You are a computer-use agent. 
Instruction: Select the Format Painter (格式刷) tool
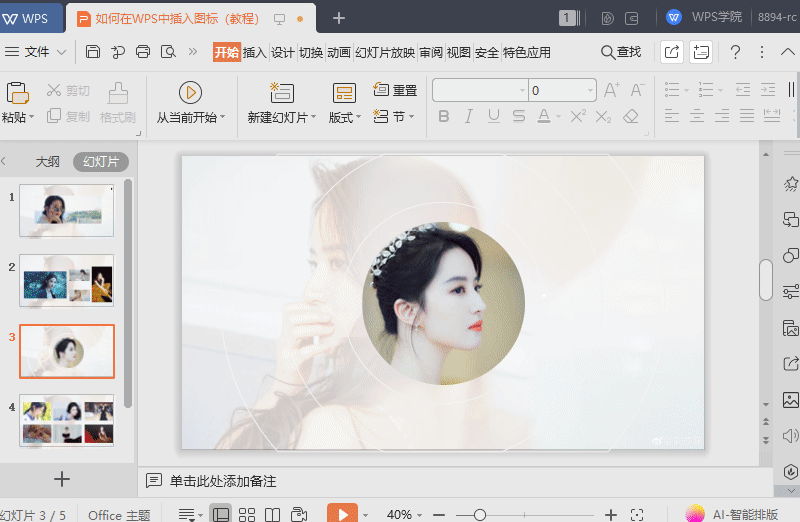[118, 104]
